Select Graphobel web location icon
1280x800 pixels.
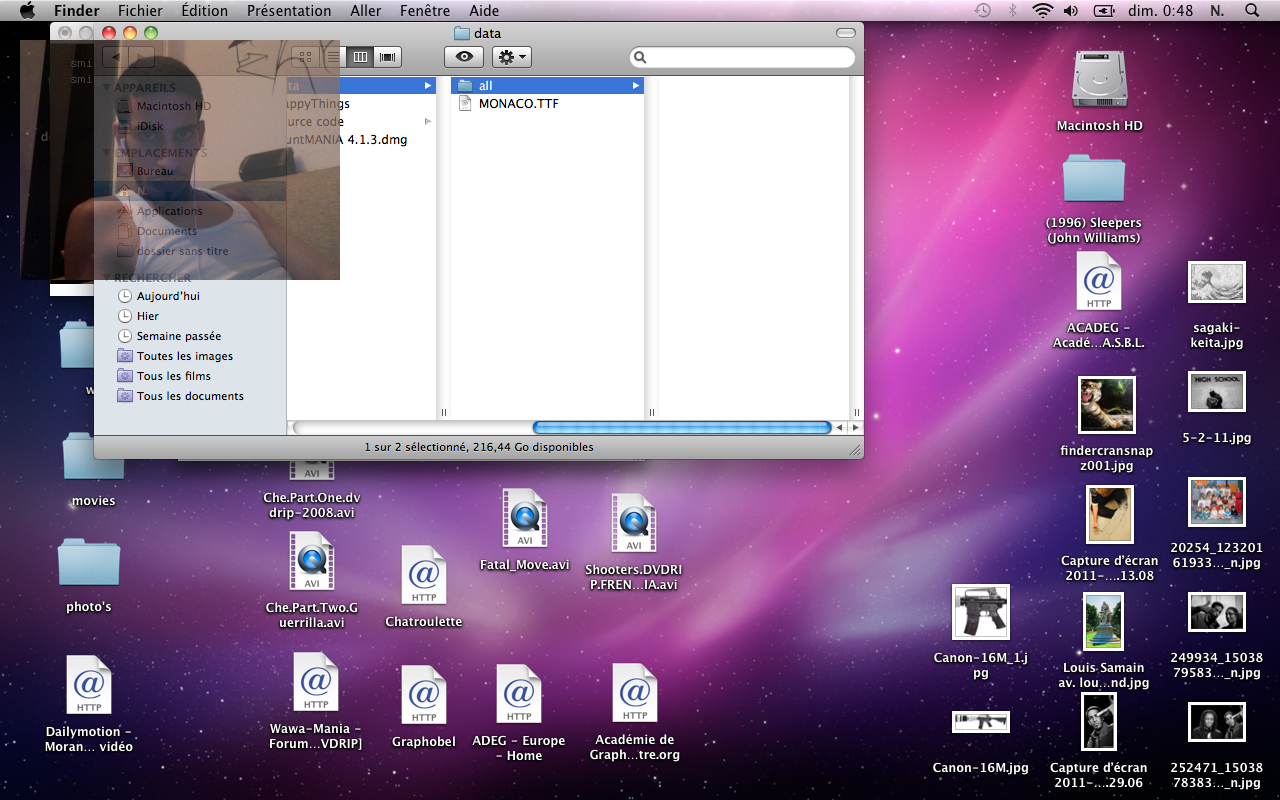pyautogui.click(x=423, y=695)
